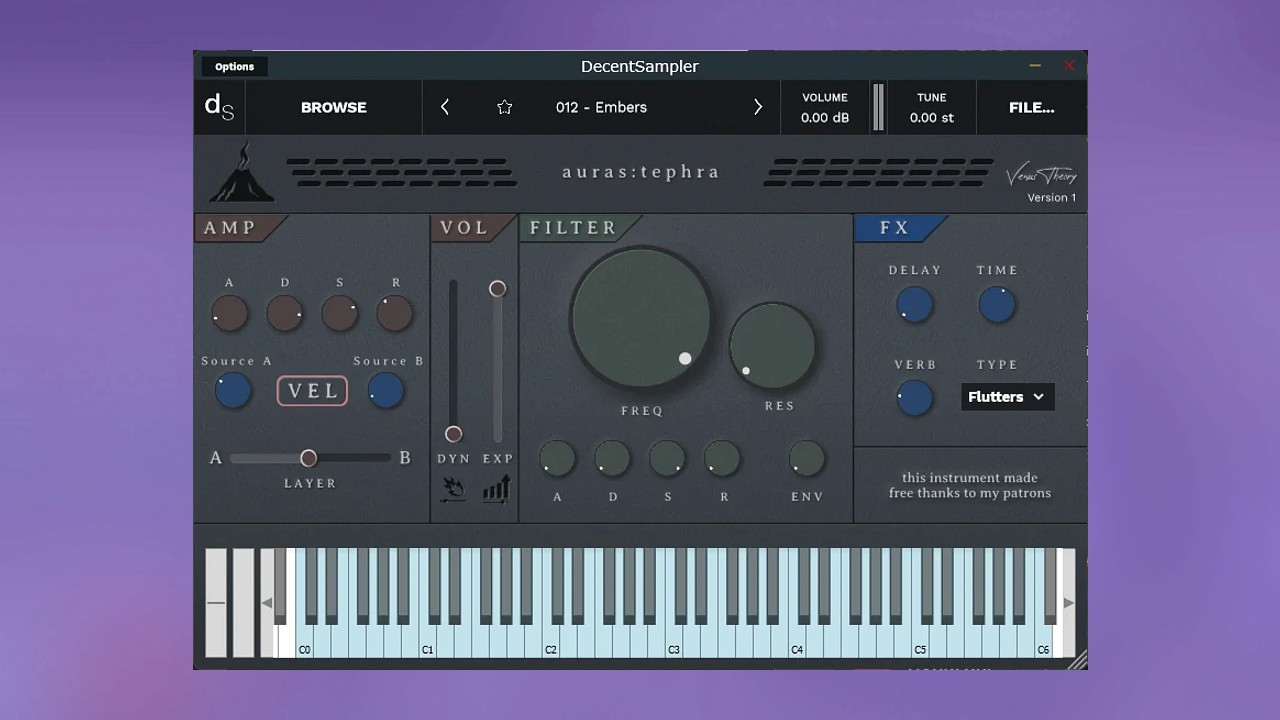The height and width of the screenshot is (720, 1280).
Task: Click the AMP release R knob
Action: pos(394,314)
